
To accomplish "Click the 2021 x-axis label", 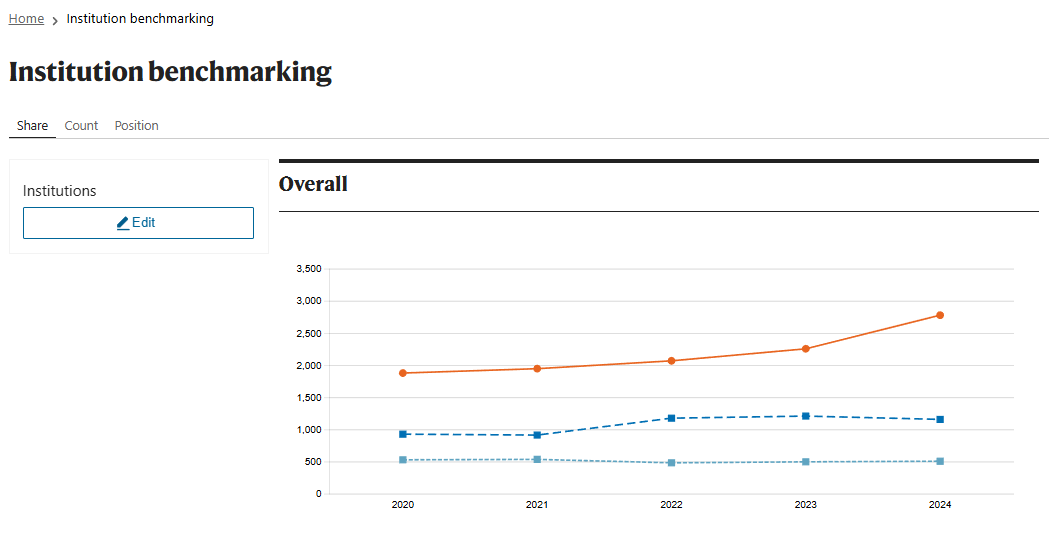I will (x=537, y=504).
